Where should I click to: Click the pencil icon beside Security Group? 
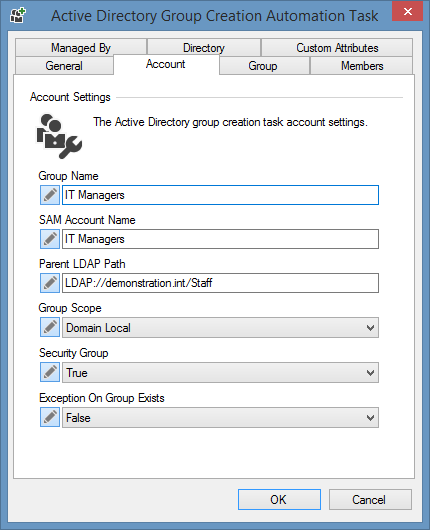[50, 372]
